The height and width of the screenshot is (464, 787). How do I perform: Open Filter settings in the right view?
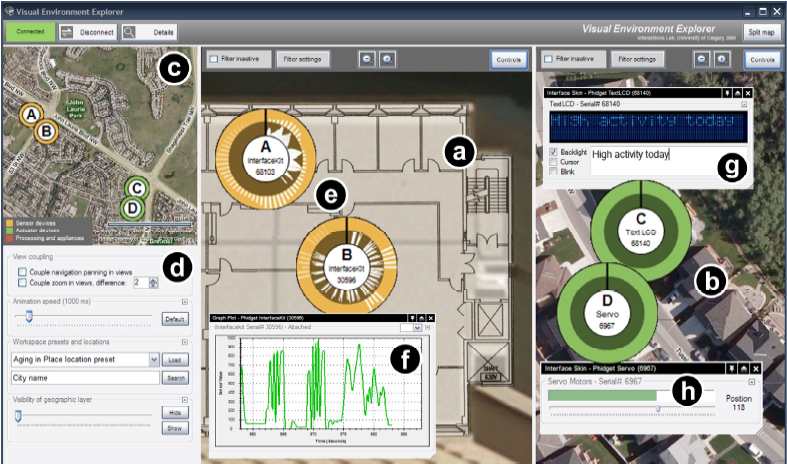pyautogui.click(x=637, y=59)
